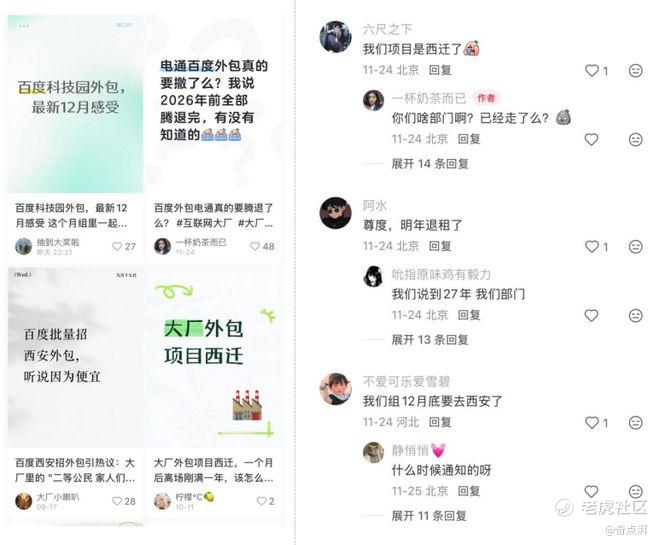Expand 展开 14 条回复
Image resolution: width=660 pixels, height=545 pixels.
(x=430, y=163)
